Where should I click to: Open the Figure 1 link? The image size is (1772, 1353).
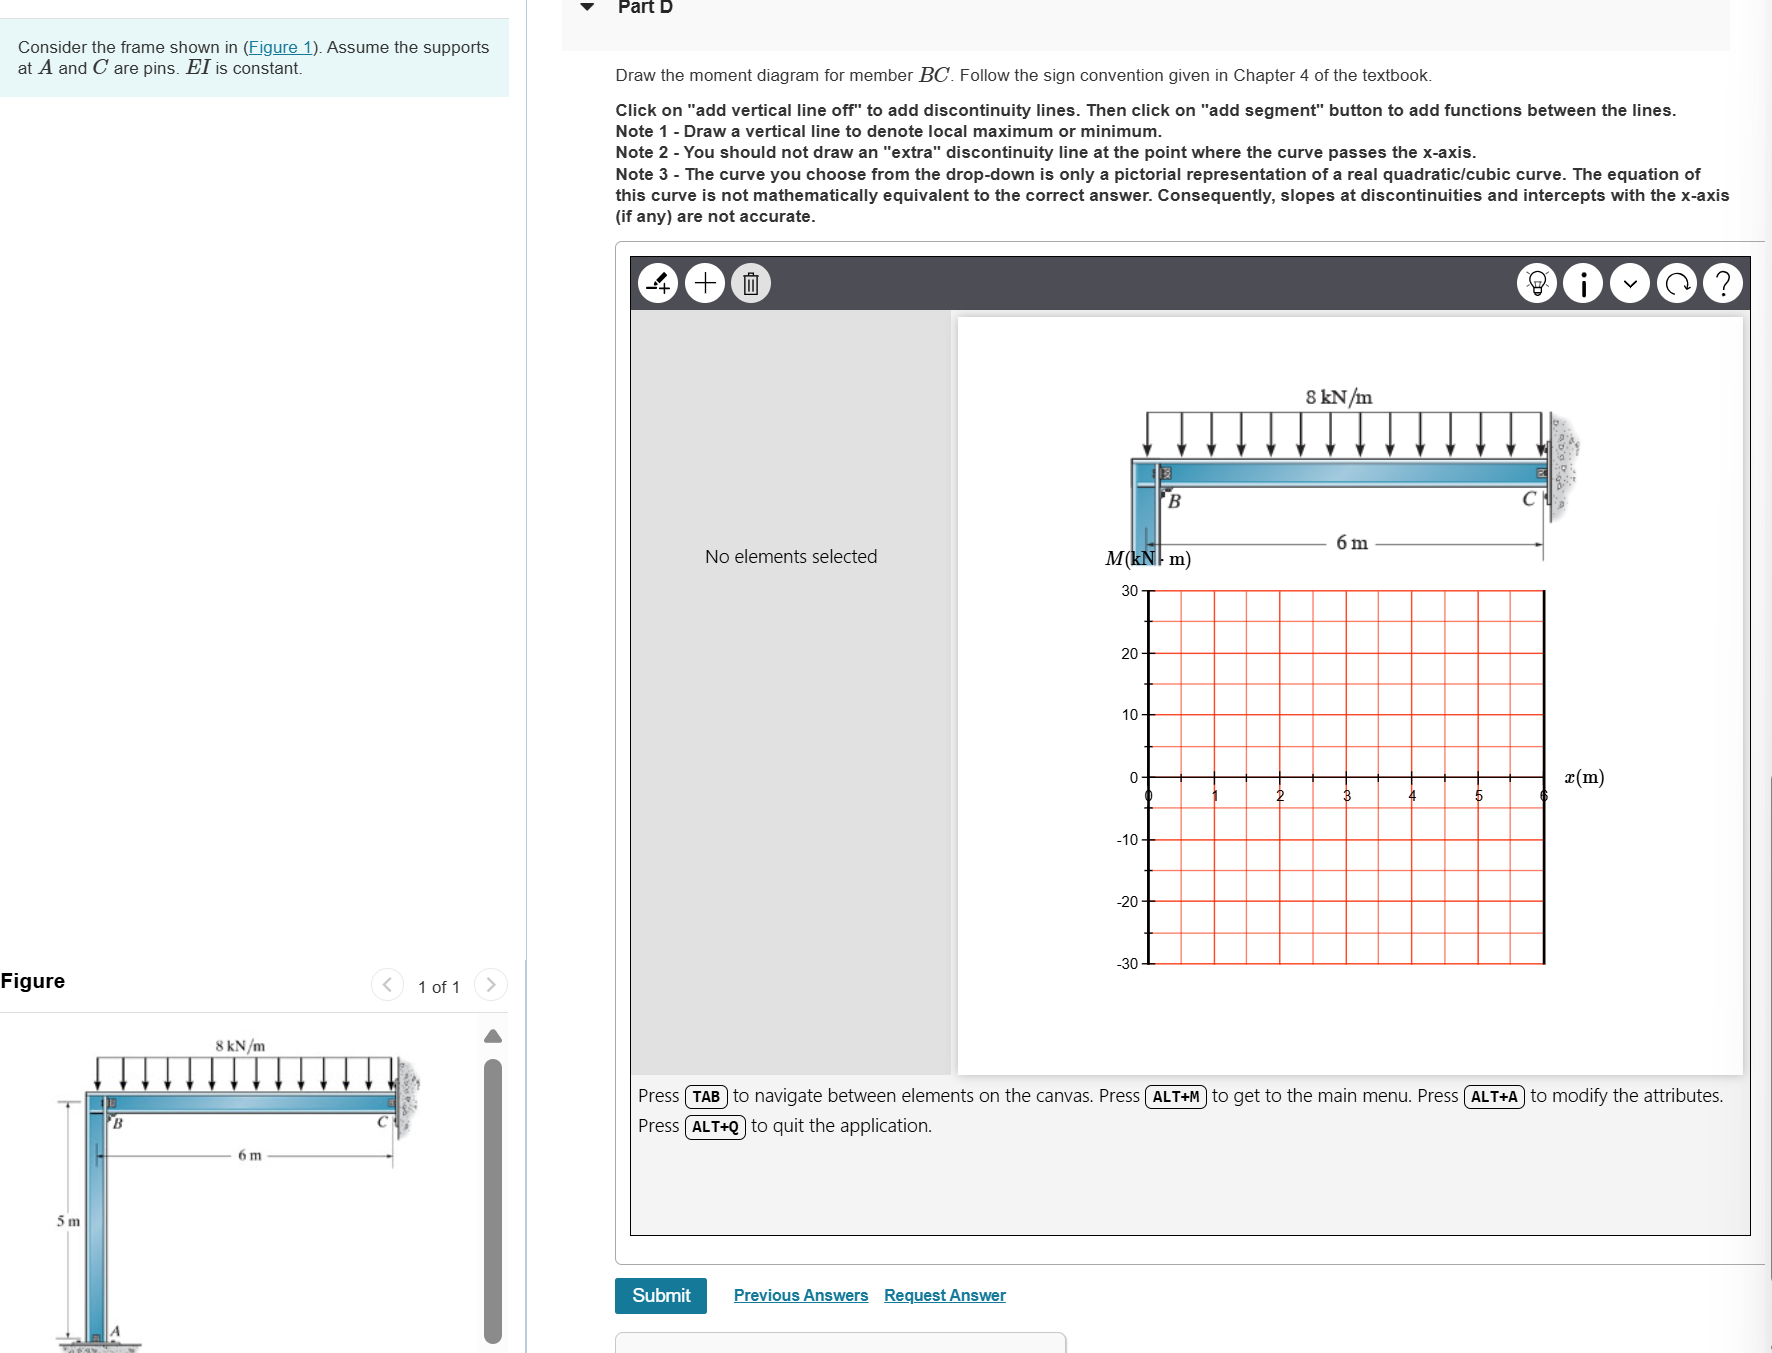coord(280,47)
